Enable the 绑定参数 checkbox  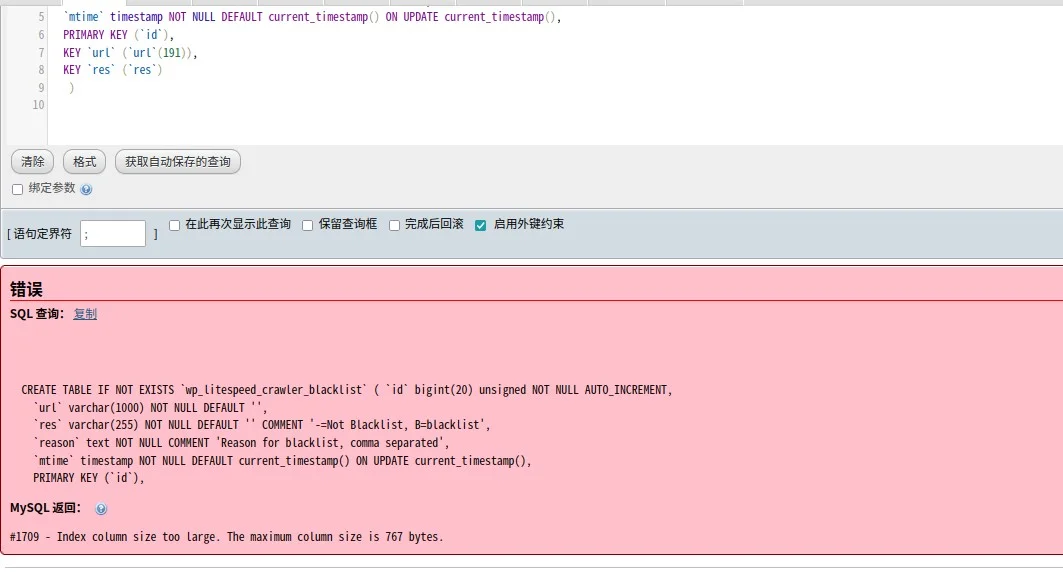pyautogui.click(x=18, y=189)
